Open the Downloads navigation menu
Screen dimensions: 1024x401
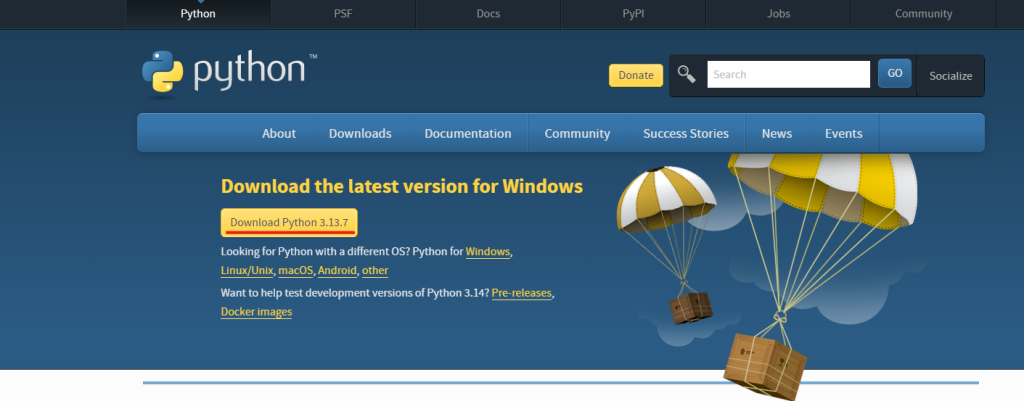coord(360,133)
